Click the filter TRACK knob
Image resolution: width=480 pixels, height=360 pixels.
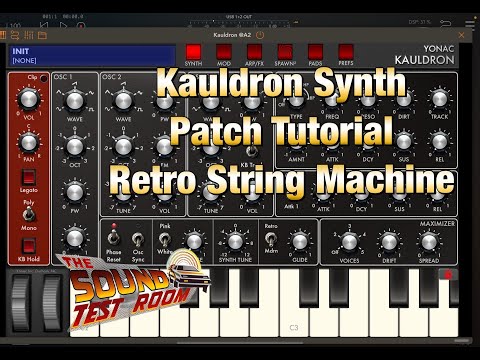(x=440, y=99)
